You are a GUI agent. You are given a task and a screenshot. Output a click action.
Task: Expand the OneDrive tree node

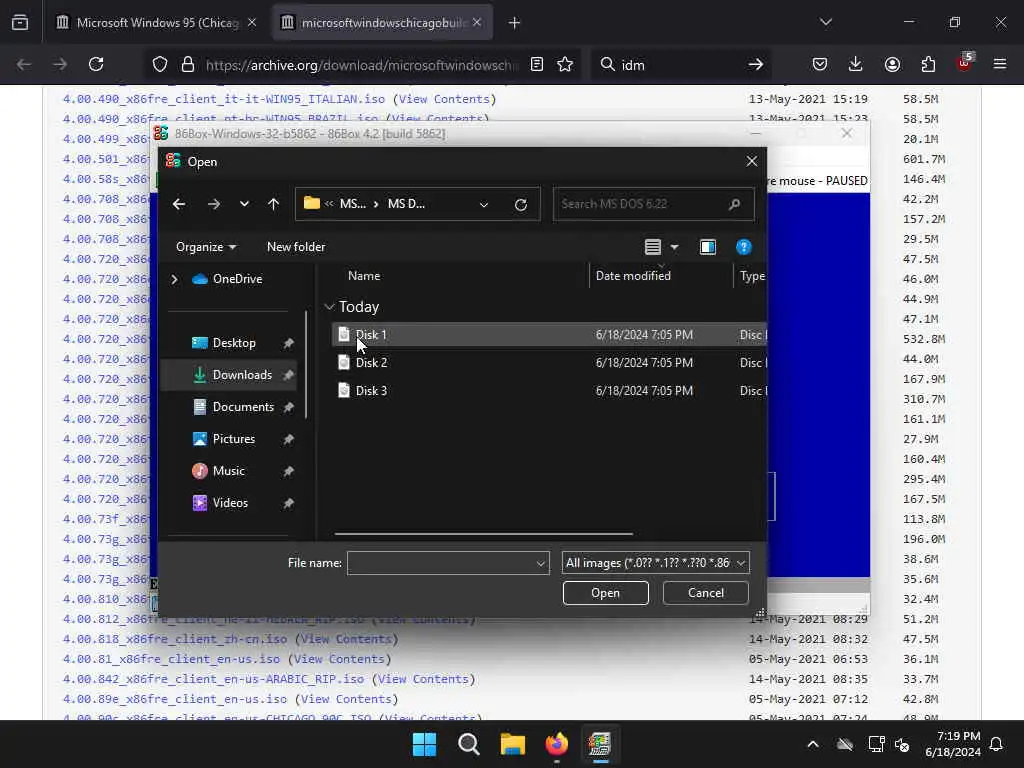tap(174, 279)
